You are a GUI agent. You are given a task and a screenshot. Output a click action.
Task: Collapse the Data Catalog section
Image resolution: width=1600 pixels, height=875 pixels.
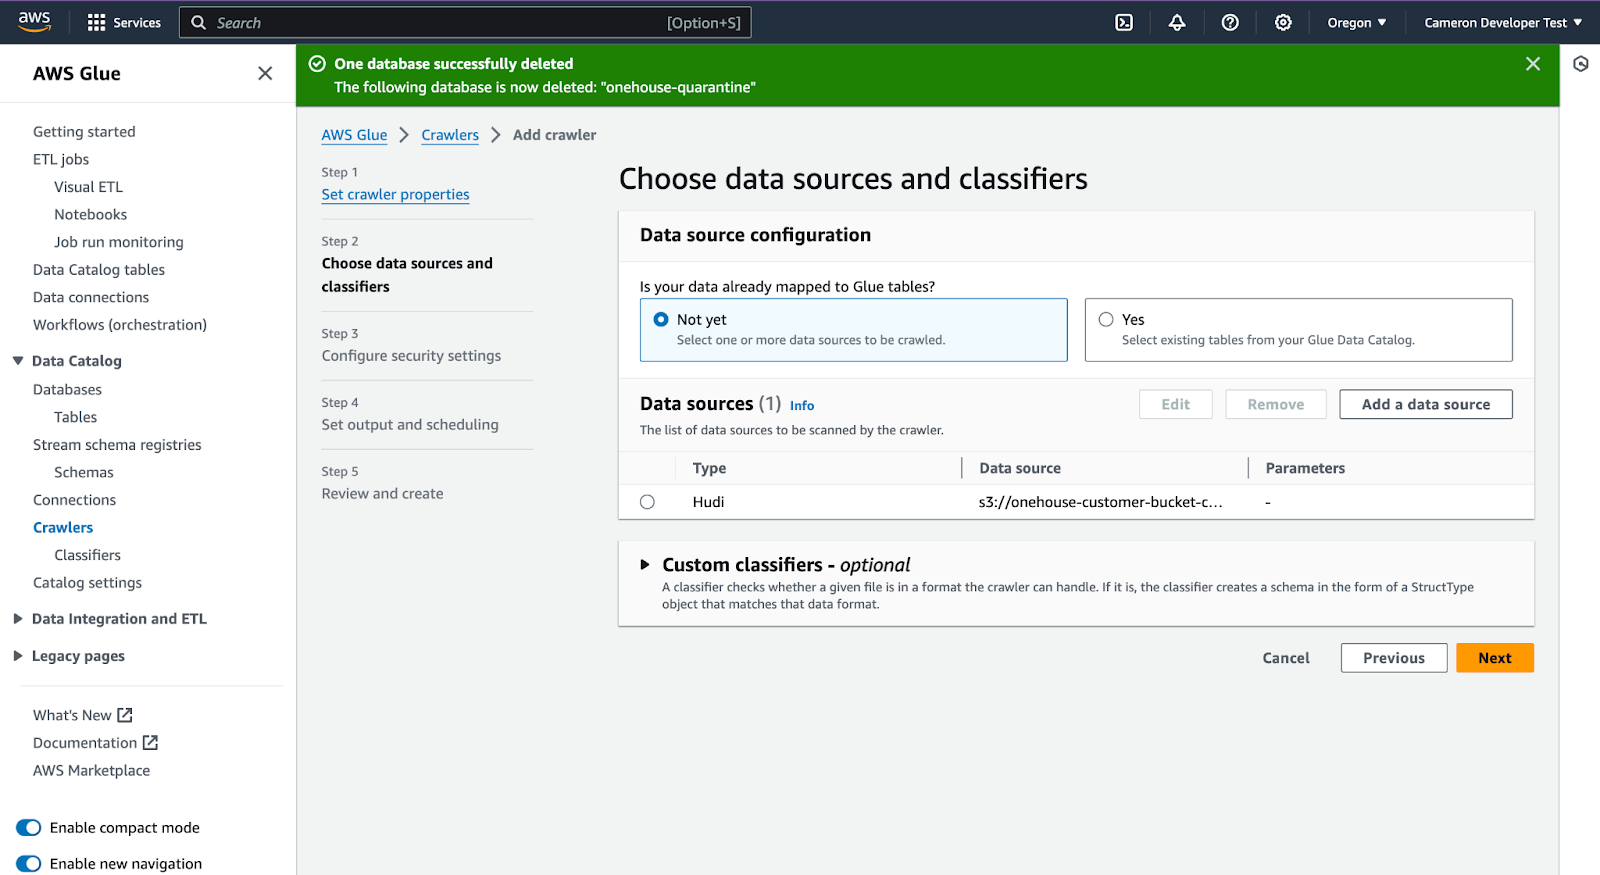pos(18,361)
